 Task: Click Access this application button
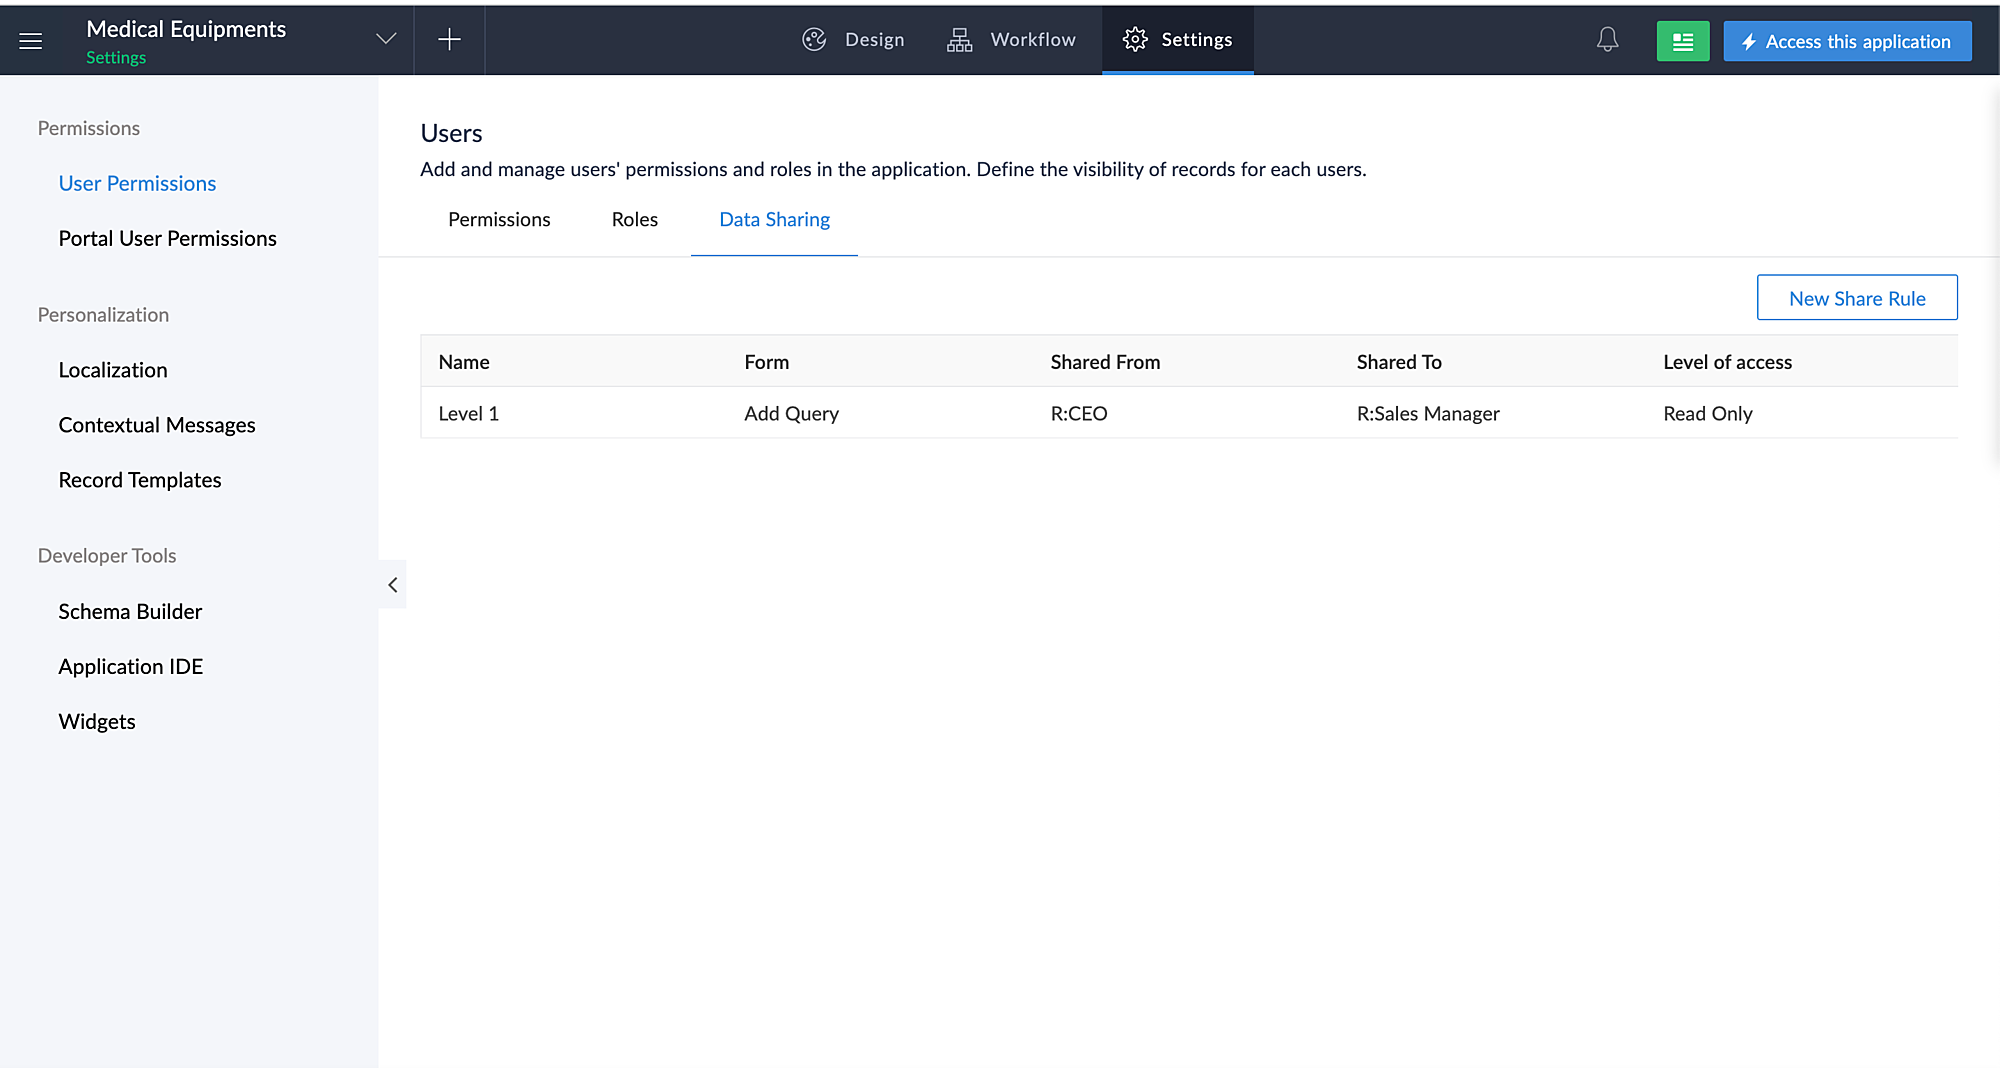[x=1846, y=42]
